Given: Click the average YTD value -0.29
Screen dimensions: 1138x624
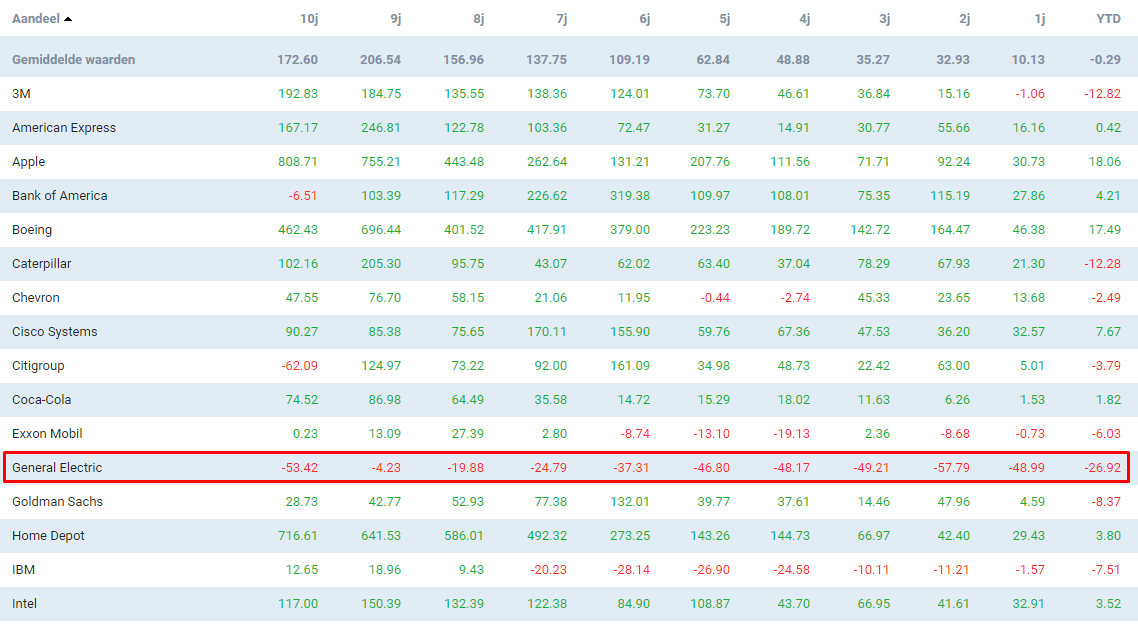Looking at the screenshot, I should coord(1105,59).
